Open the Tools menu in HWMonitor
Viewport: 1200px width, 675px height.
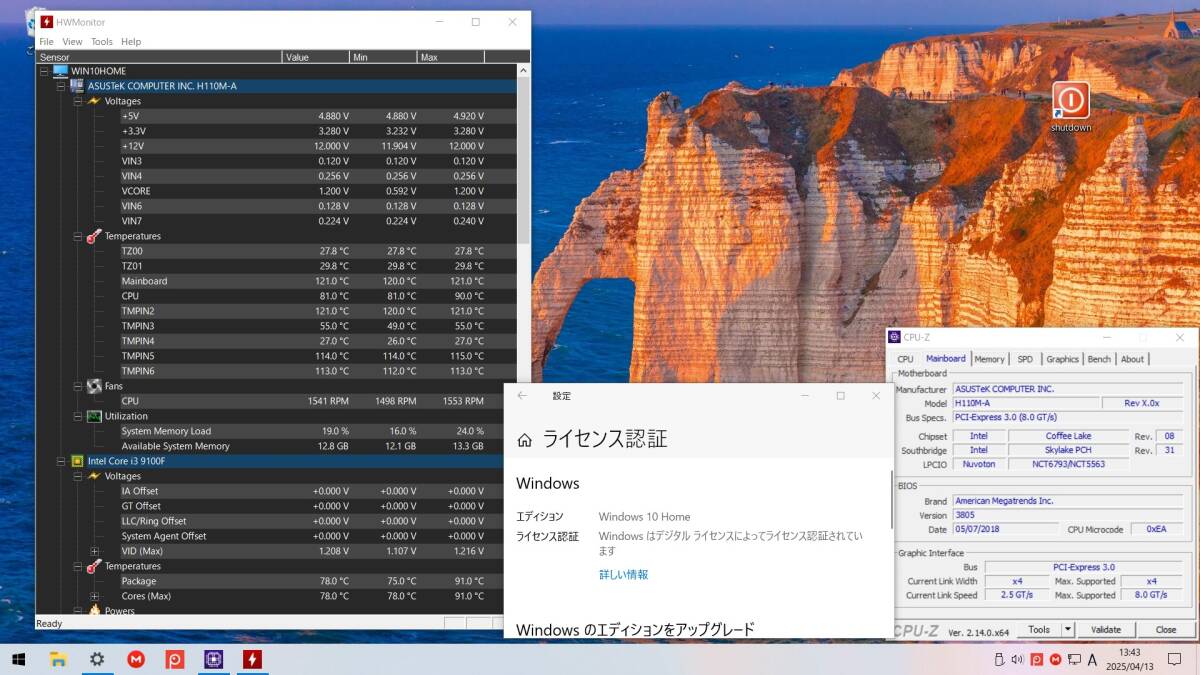102,42
